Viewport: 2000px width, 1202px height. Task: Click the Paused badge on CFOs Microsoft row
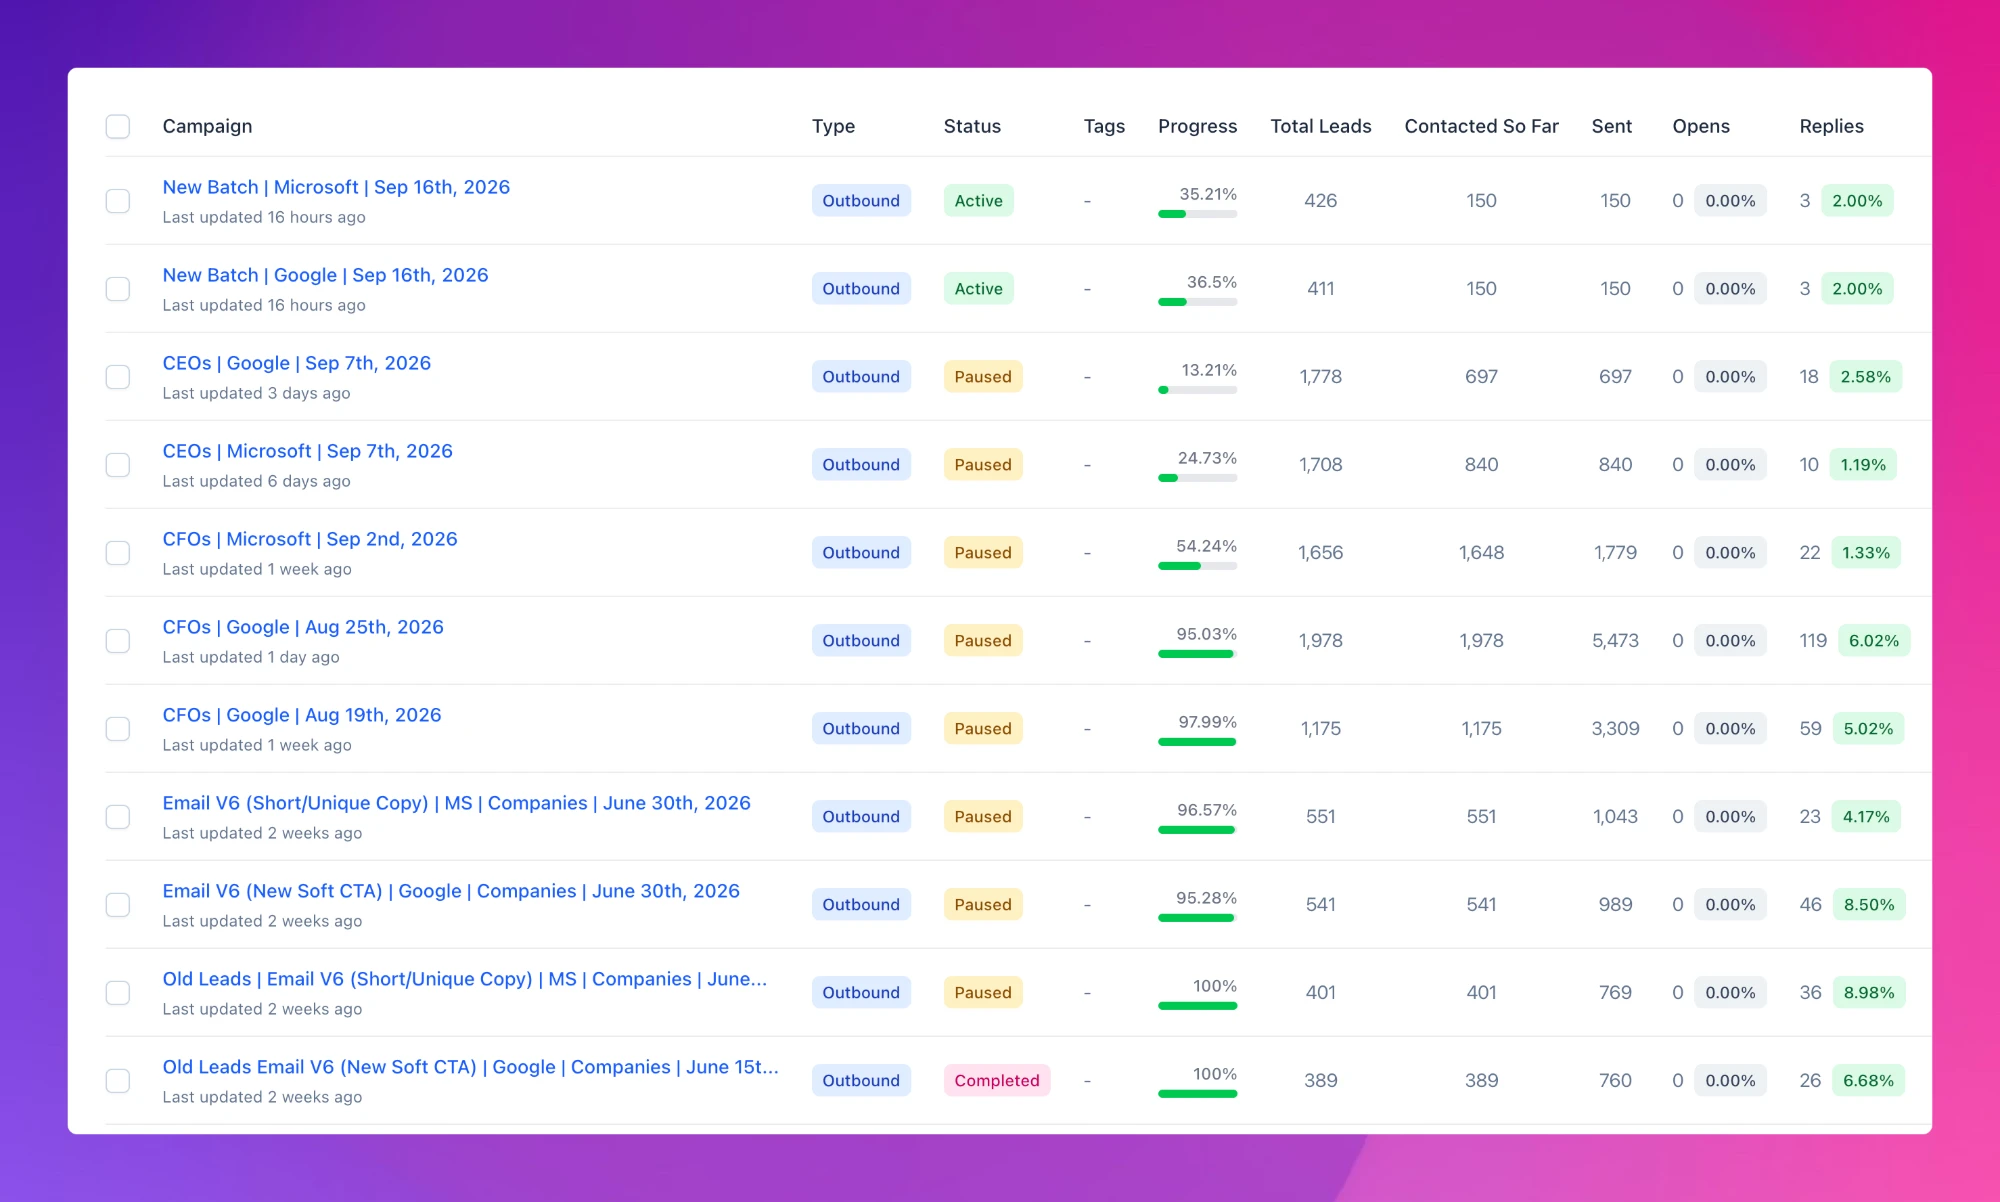[x=983, y=553]
